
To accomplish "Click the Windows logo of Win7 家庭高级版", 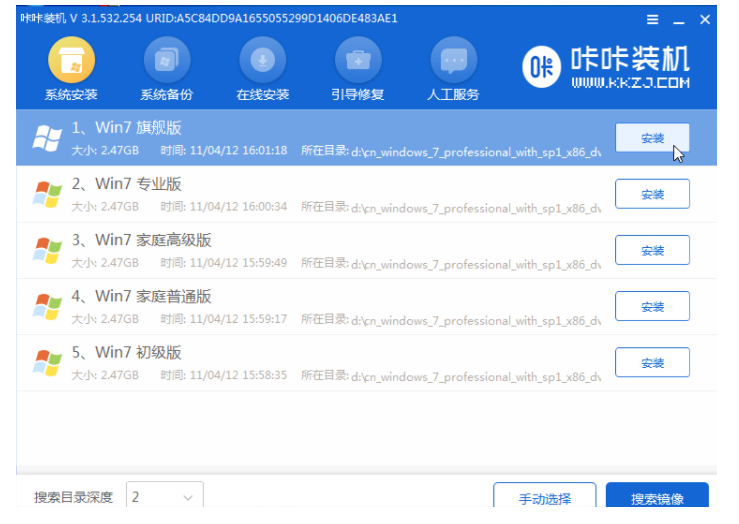I will [x=47, y=251].
